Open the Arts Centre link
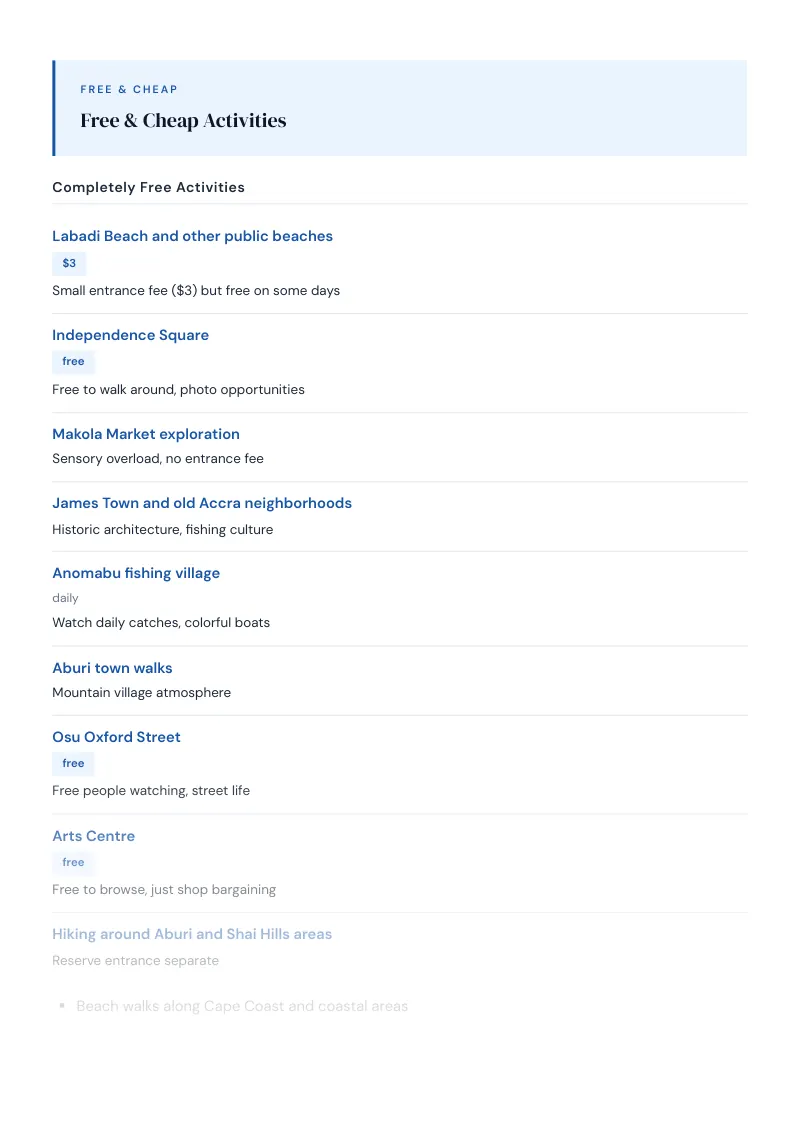 tap(93, 836)
